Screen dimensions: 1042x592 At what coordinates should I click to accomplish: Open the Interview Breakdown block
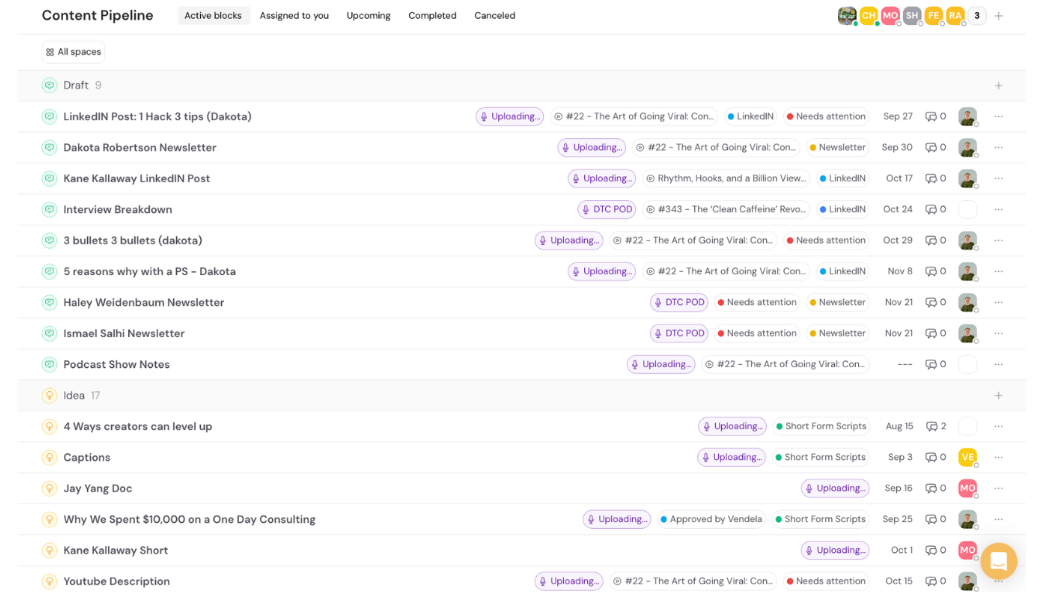(x=118, y=209)
